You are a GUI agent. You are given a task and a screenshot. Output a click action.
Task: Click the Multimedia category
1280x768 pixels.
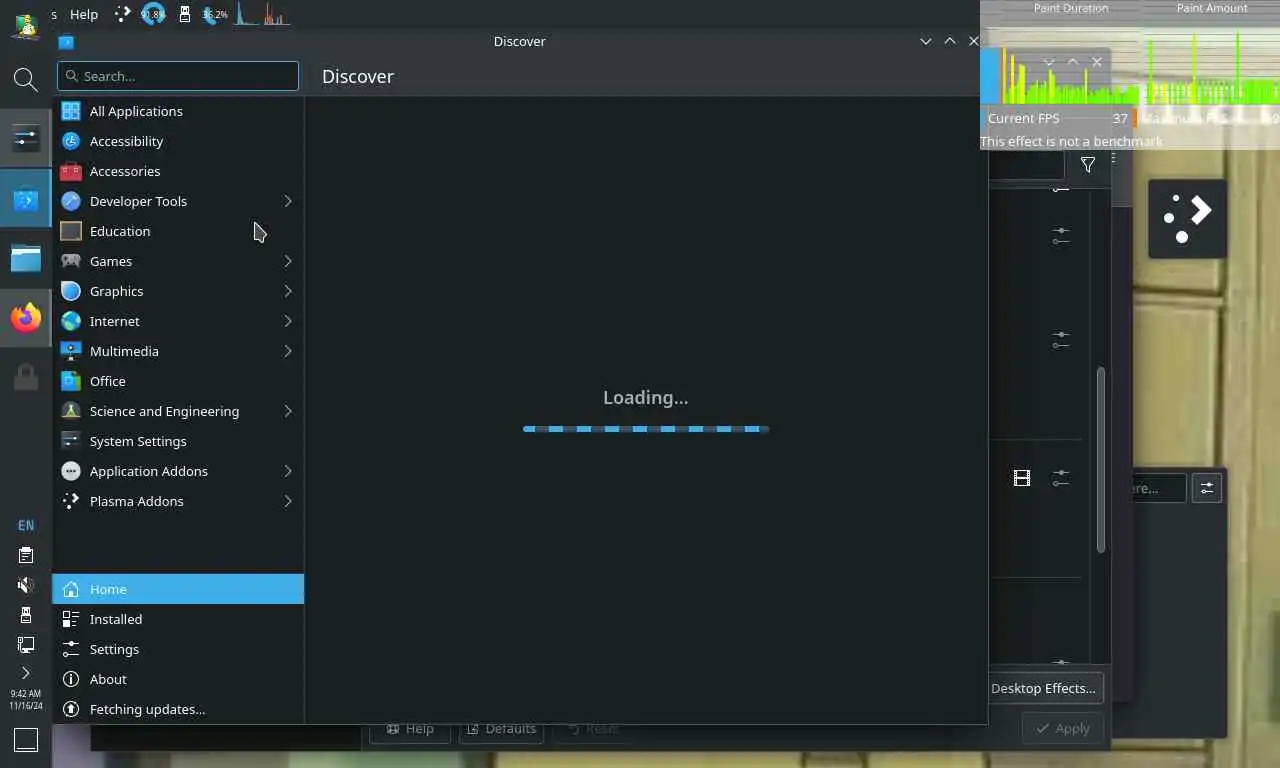178,351
